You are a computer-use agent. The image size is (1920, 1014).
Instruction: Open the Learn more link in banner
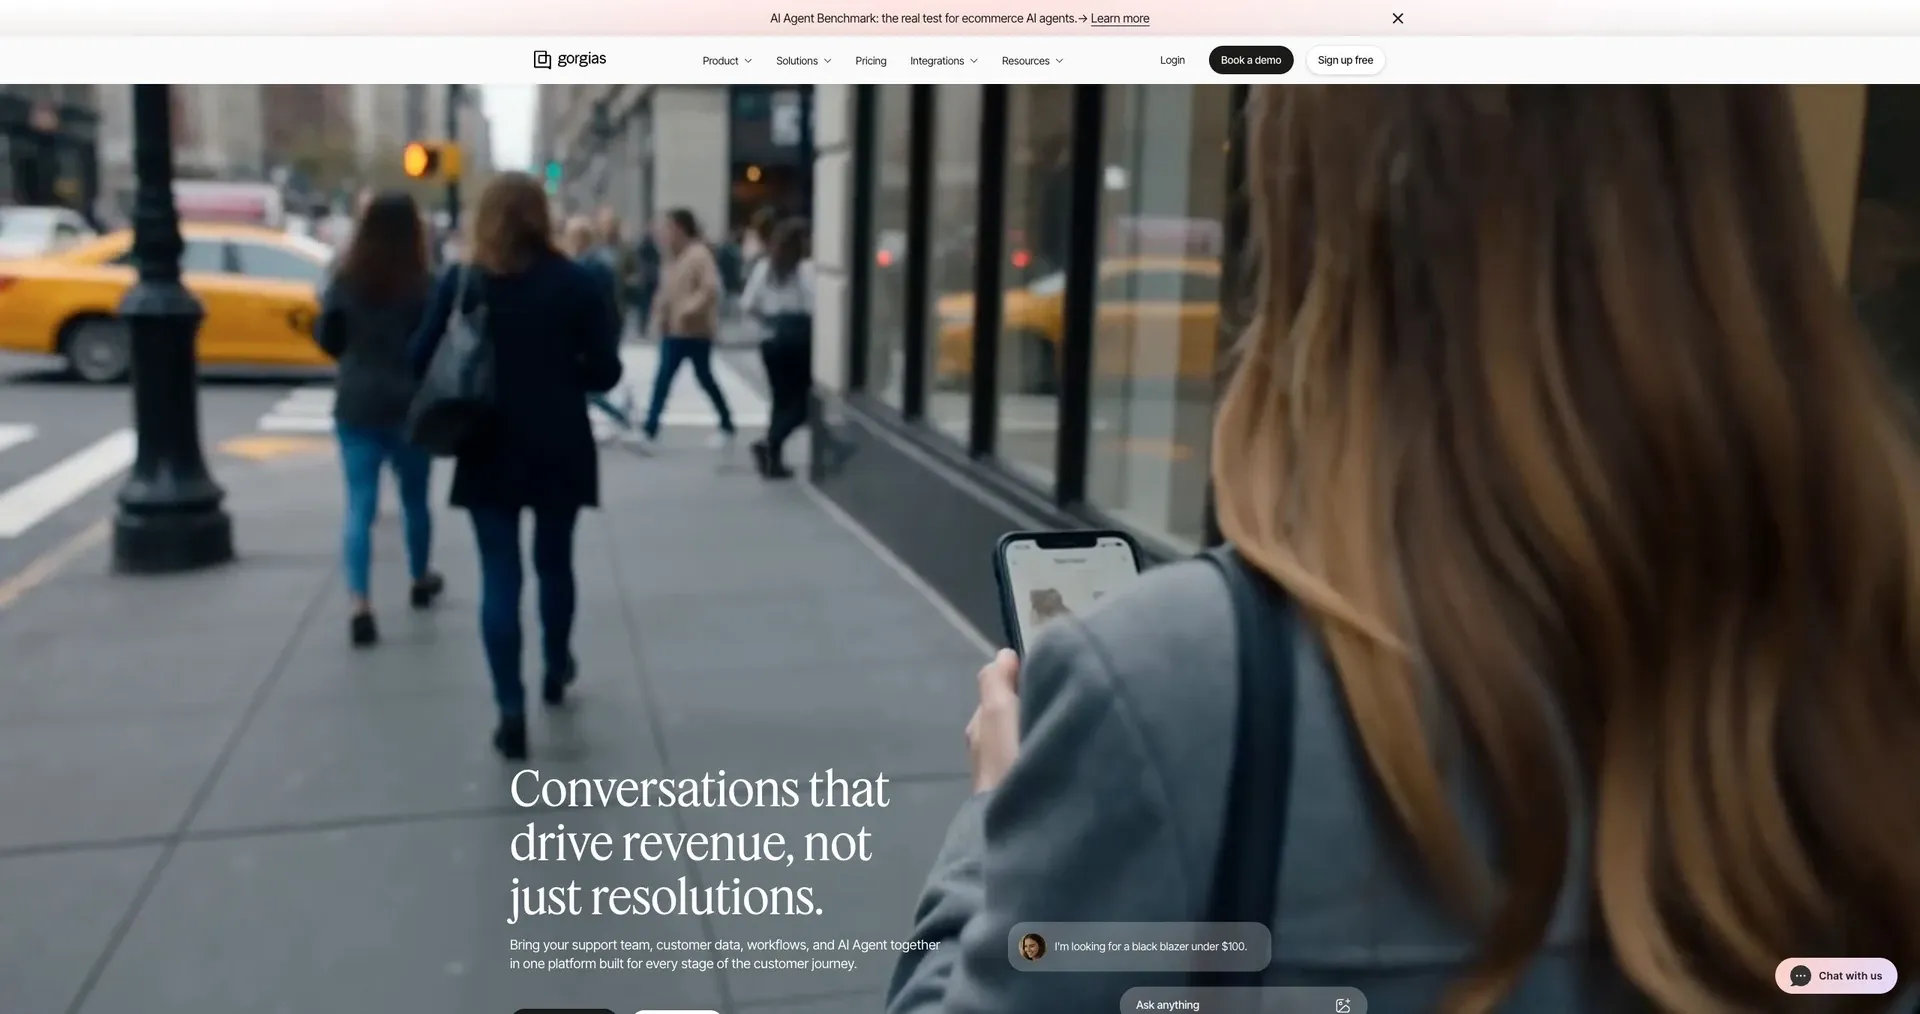coord(1119,18)
